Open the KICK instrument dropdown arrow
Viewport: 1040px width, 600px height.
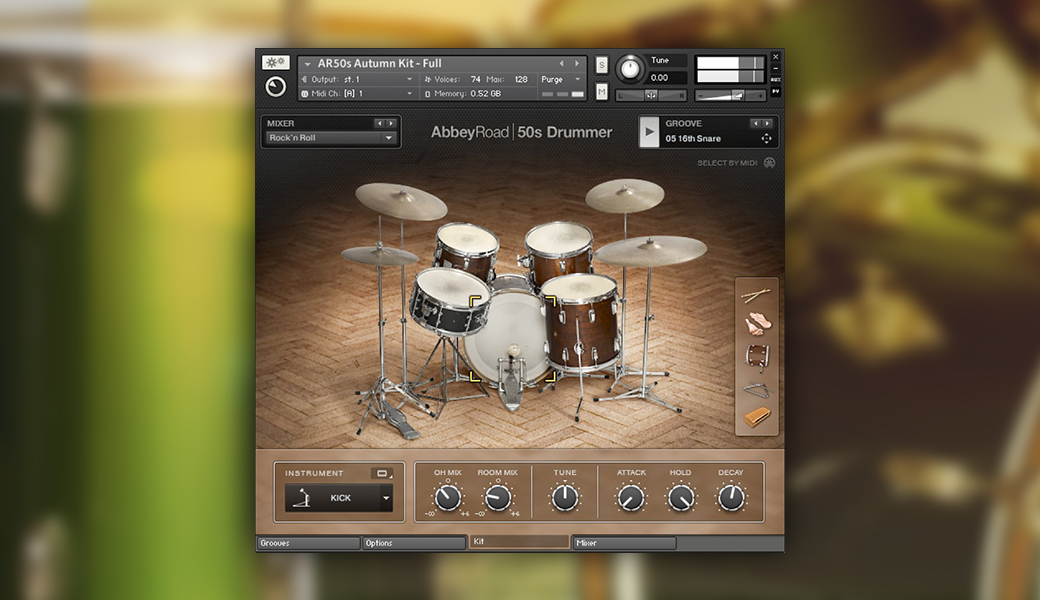click(x=385, y=498)
